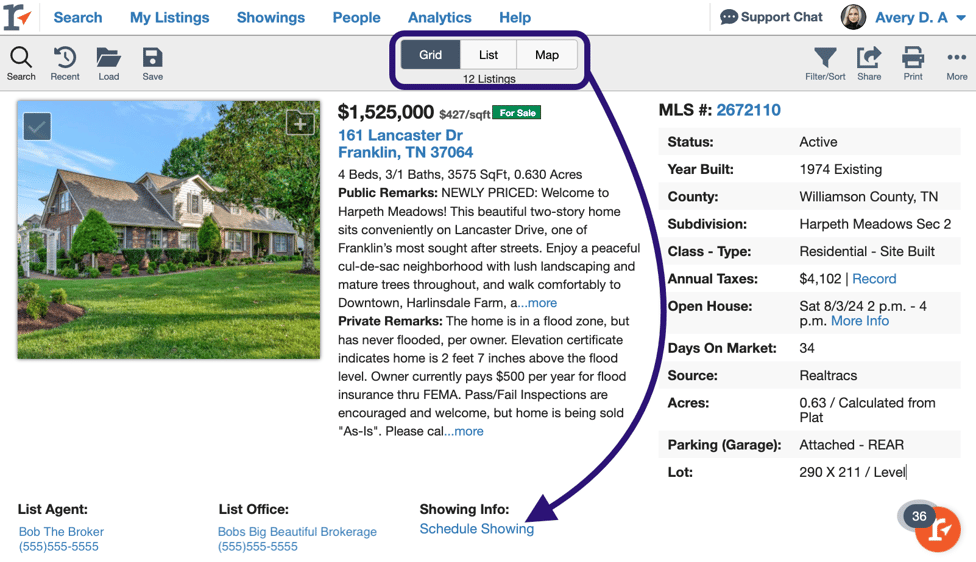Expand the plus icon on listing photo

point(300,123)
